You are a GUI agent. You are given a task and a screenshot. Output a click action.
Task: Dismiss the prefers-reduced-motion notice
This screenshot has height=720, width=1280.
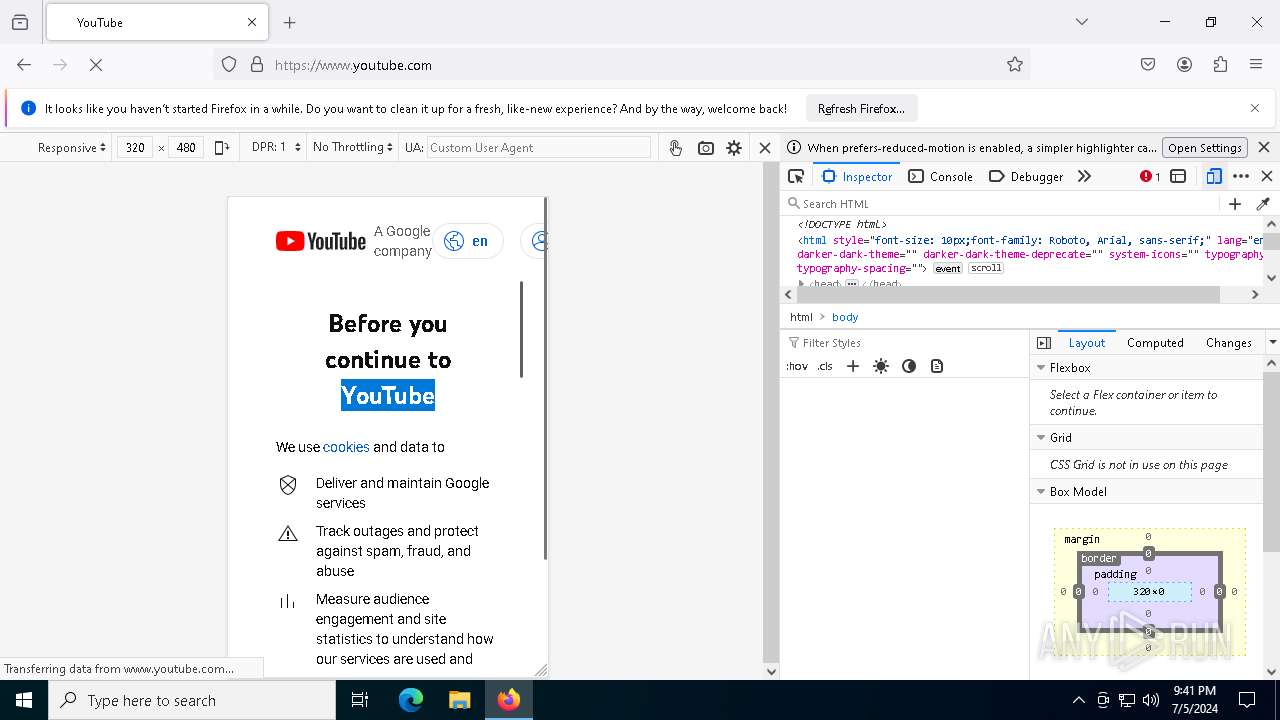click(x=1264, y=147)
